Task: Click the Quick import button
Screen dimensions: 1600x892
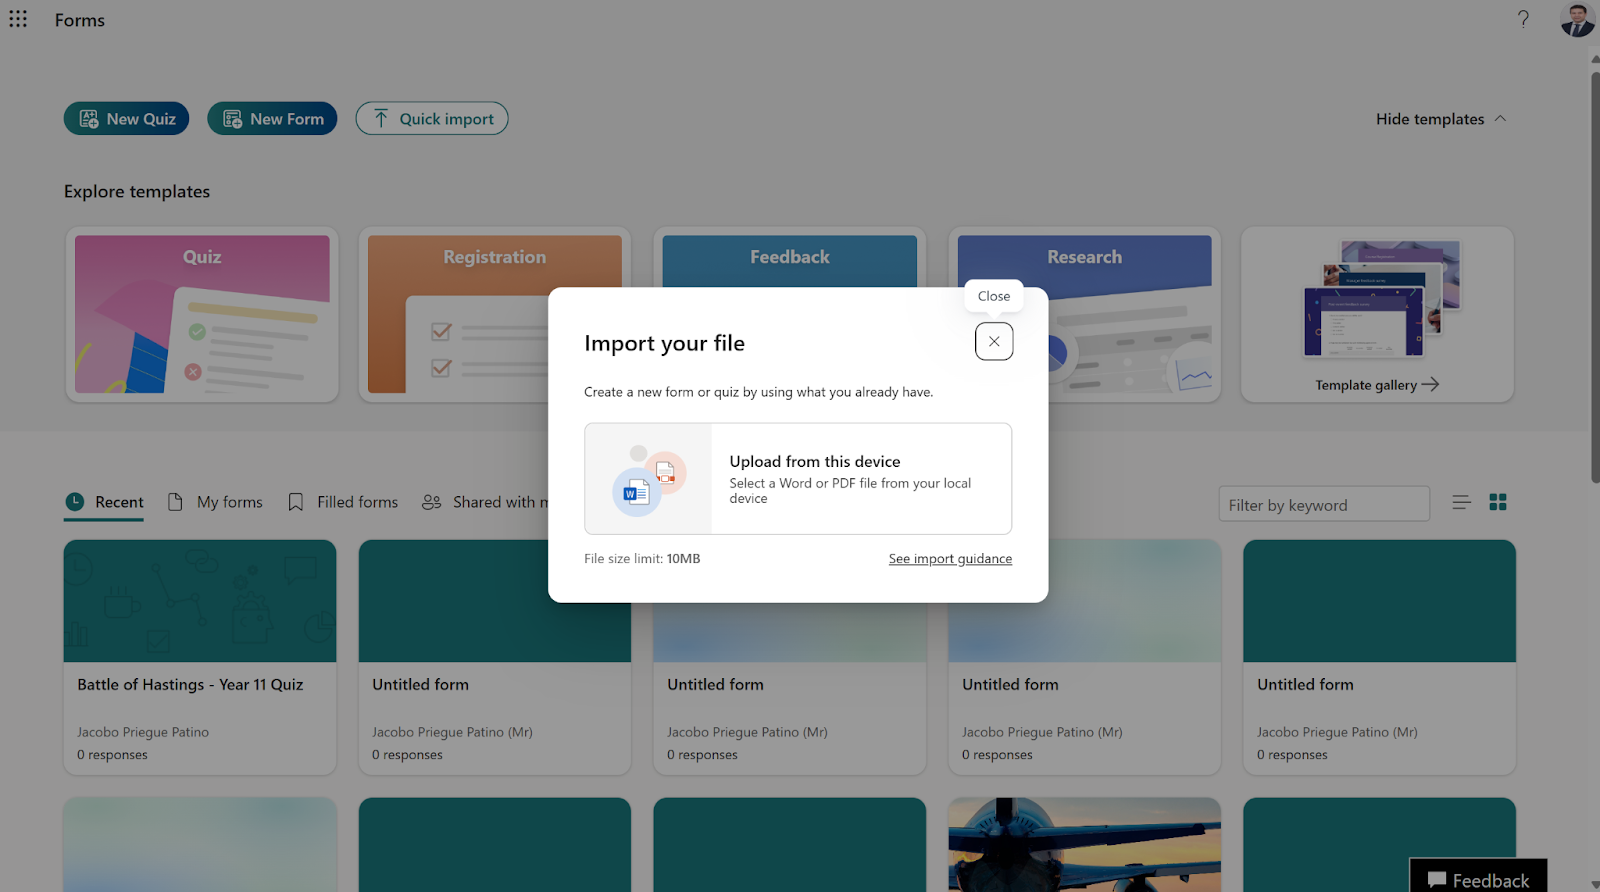Action: [x=432, y=118]
